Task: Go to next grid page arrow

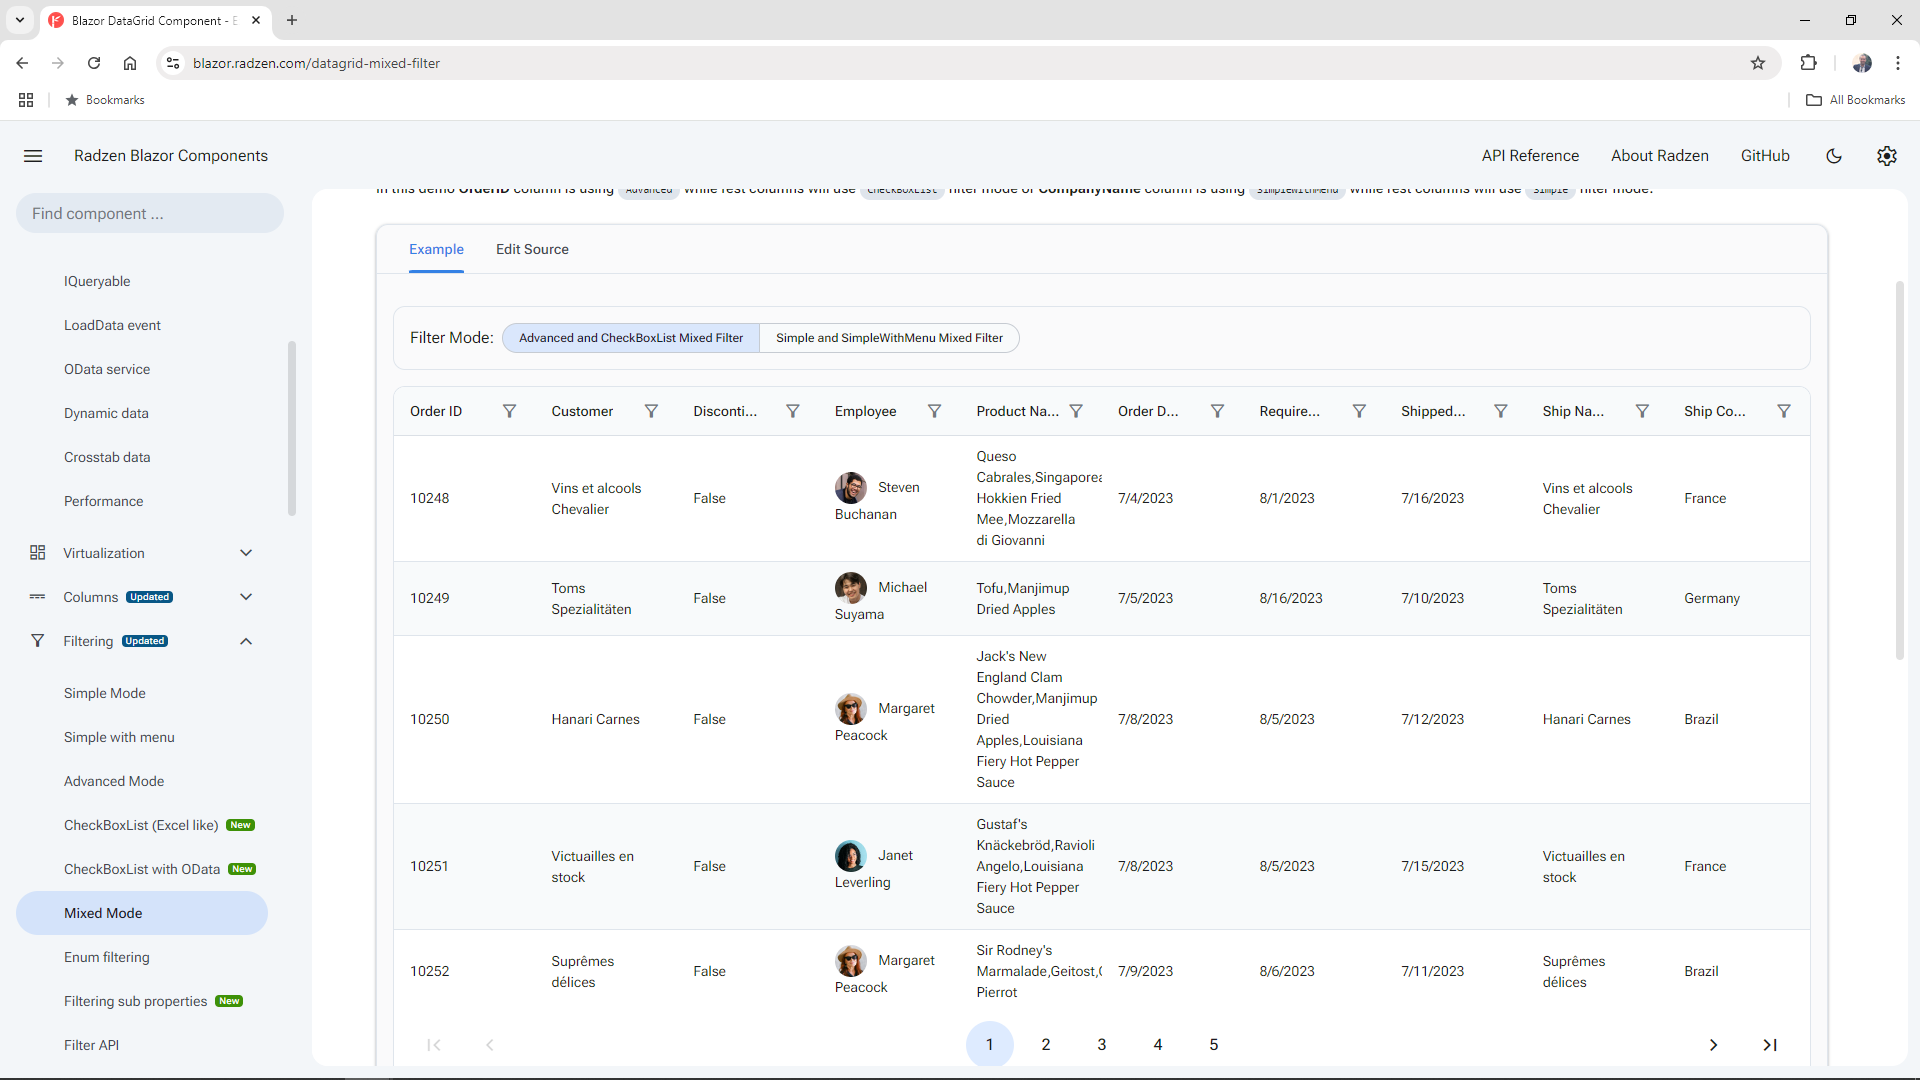Action: [1713, 1045]
